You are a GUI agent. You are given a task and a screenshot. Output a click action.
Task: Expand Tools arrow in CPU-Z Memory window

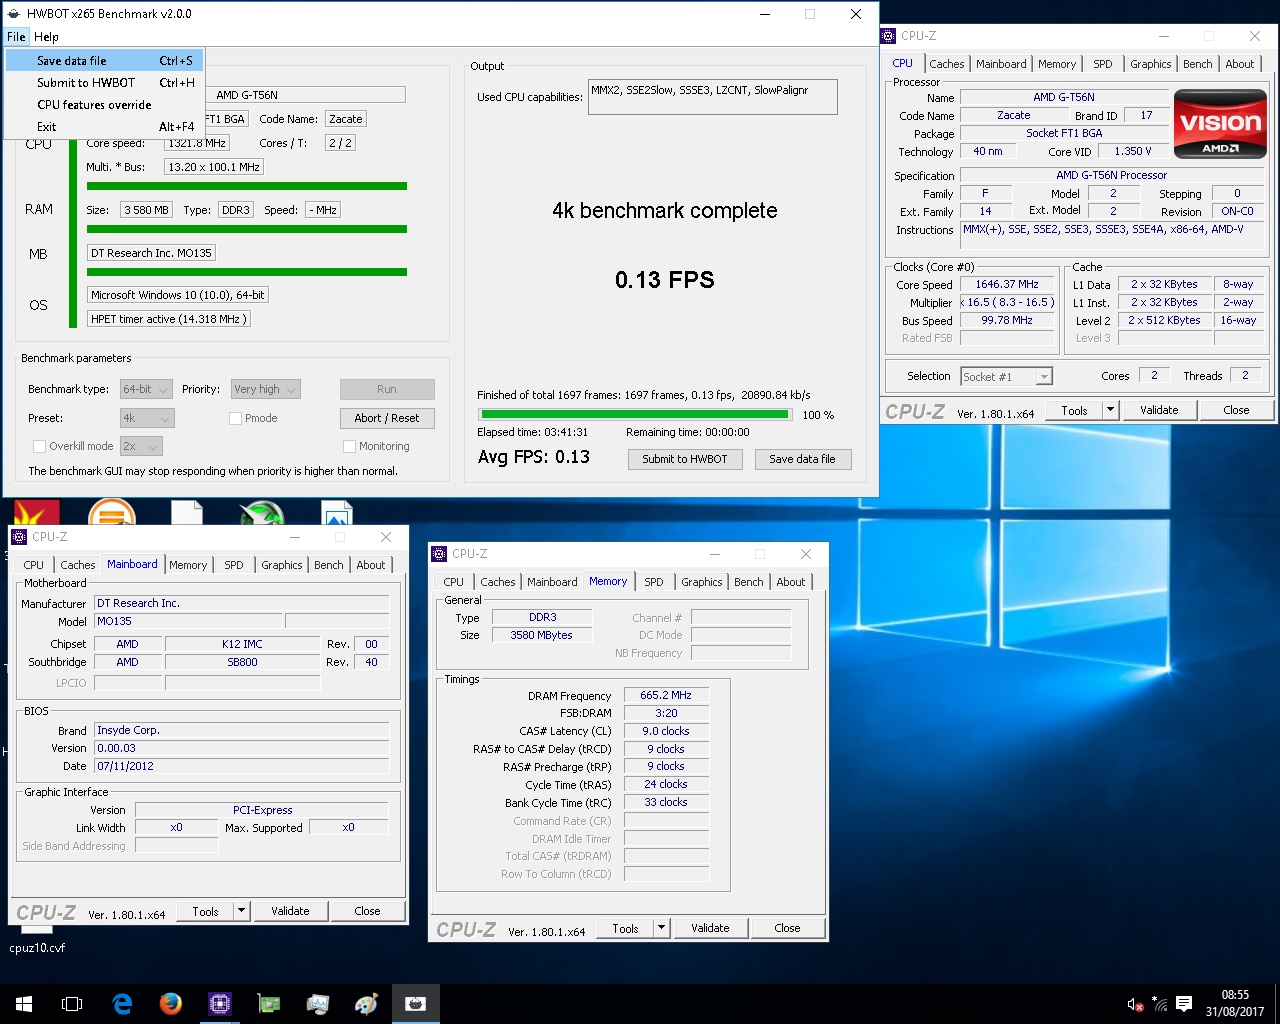coord(661,928)
